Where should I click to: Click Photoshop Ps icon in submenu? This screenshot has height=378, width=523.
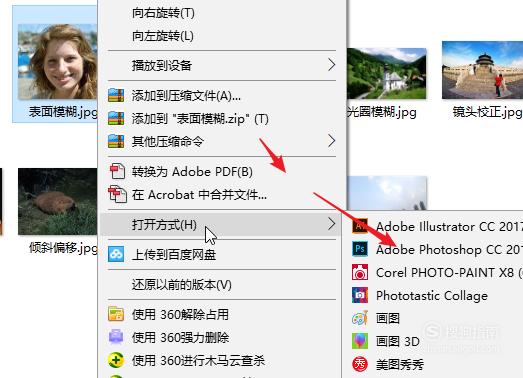[360, 249]
